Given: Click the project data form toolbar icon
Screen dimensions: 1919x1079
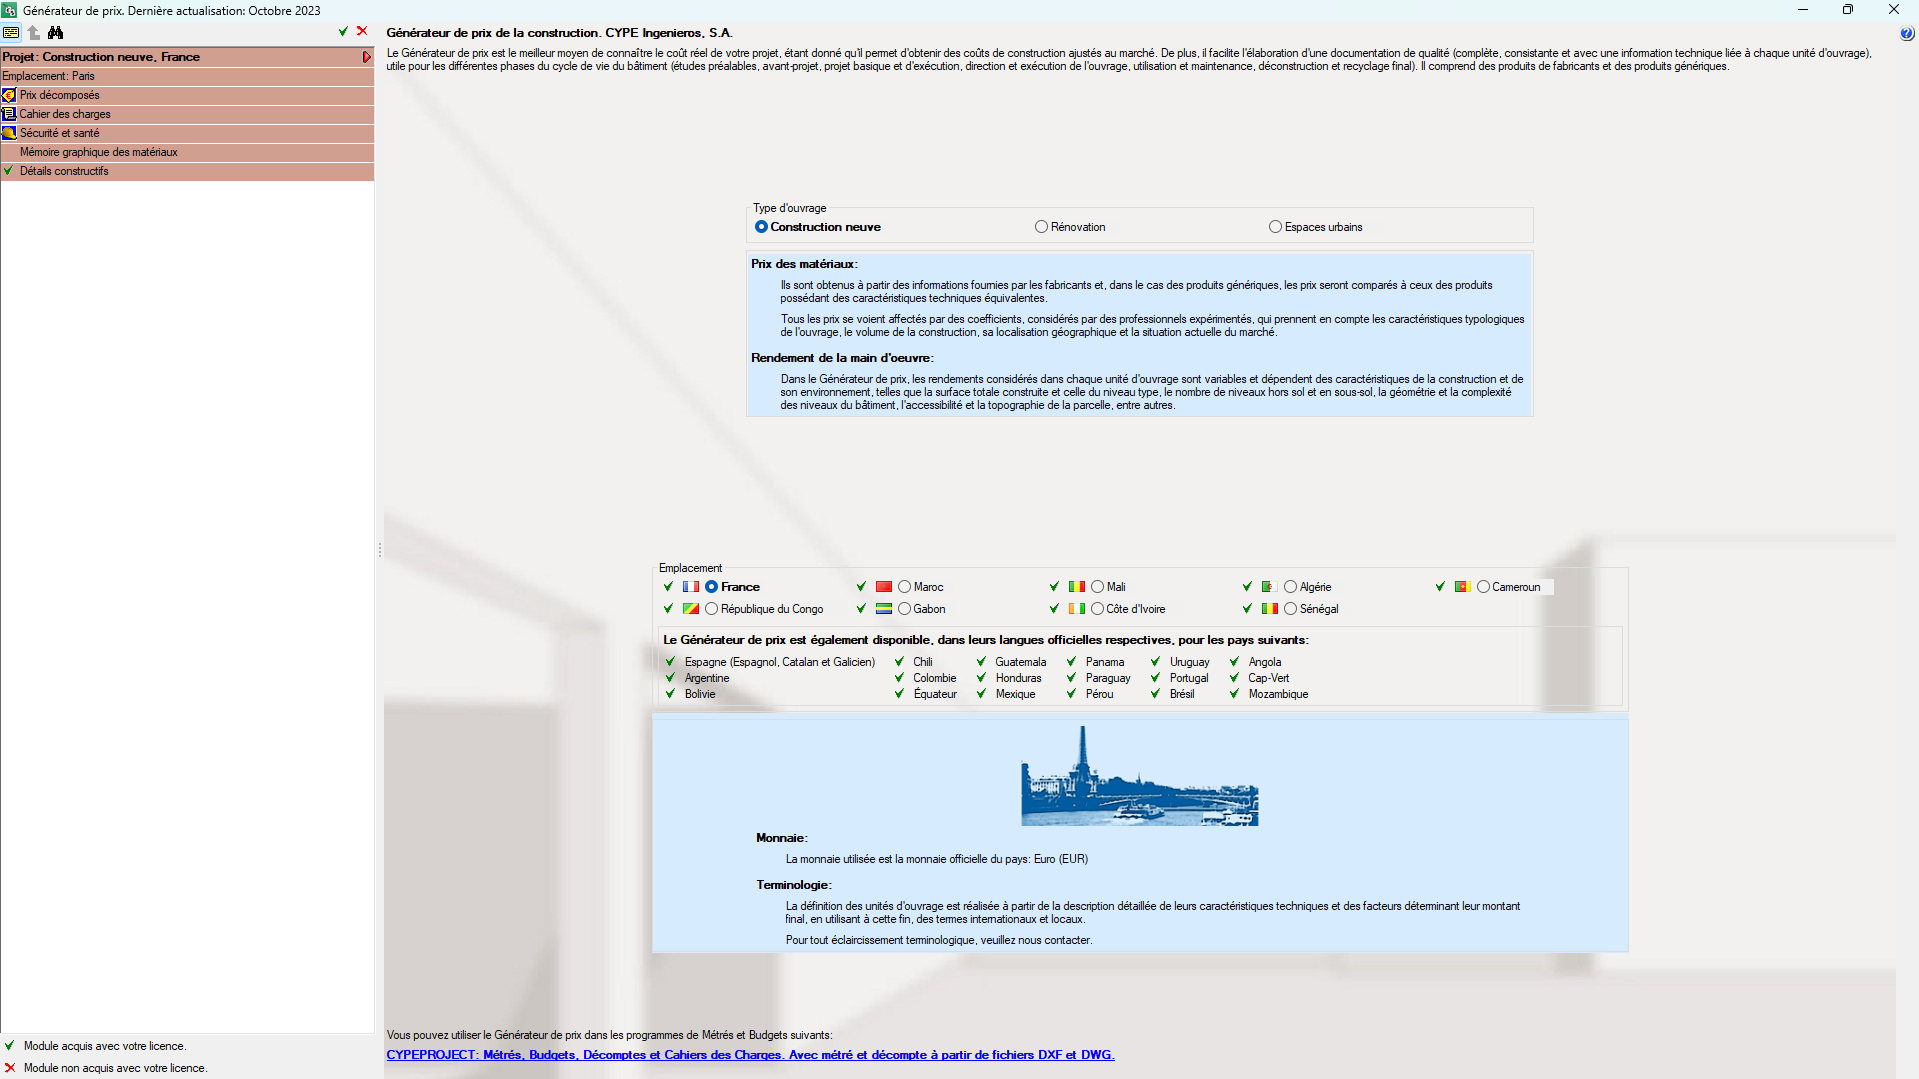Looking at the screenshot, I should (11, 32).
